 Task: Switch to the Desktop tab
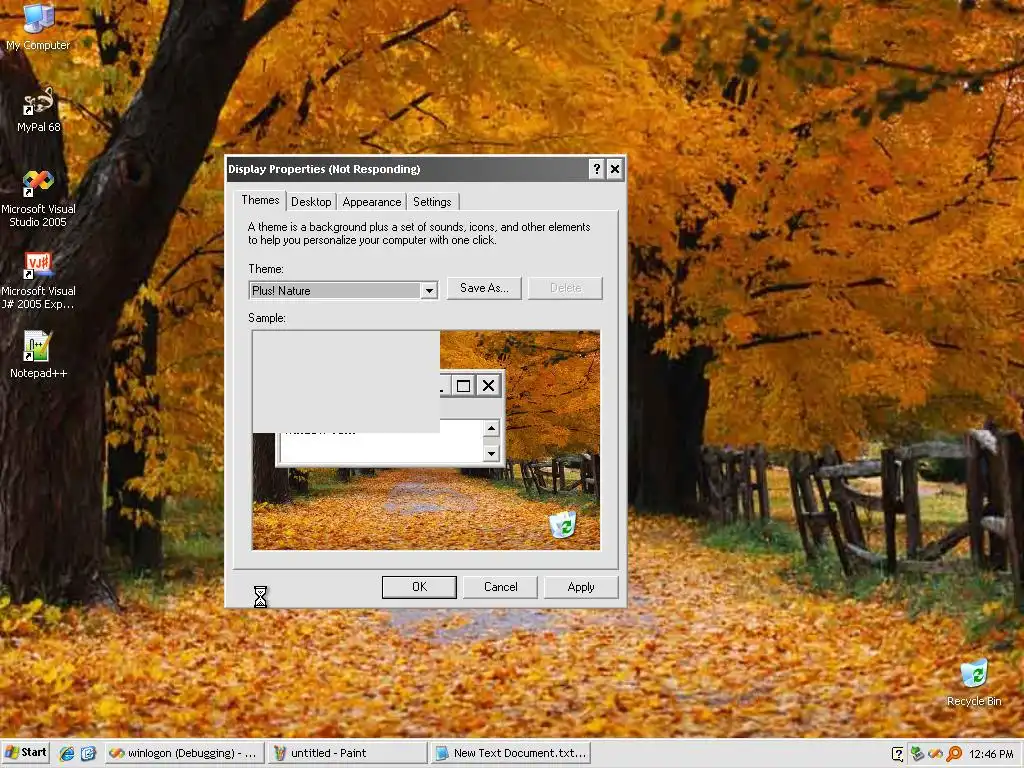coord(311,202)
